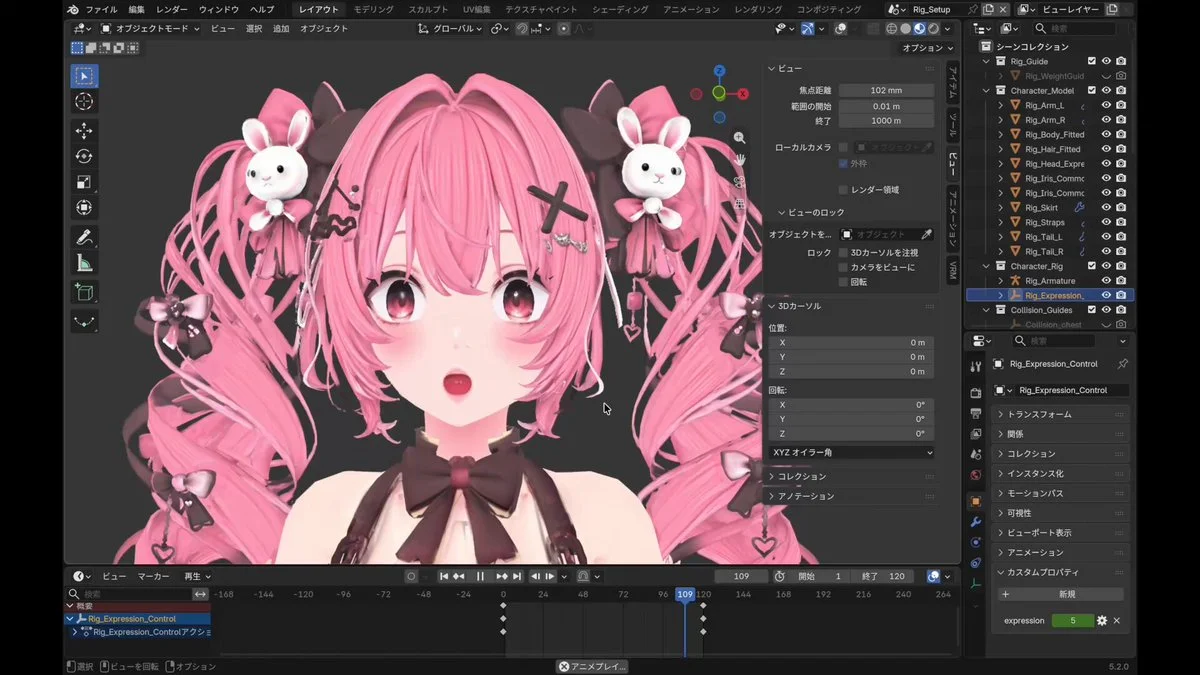Click the viewport pan hand icon

pos(739,160)
